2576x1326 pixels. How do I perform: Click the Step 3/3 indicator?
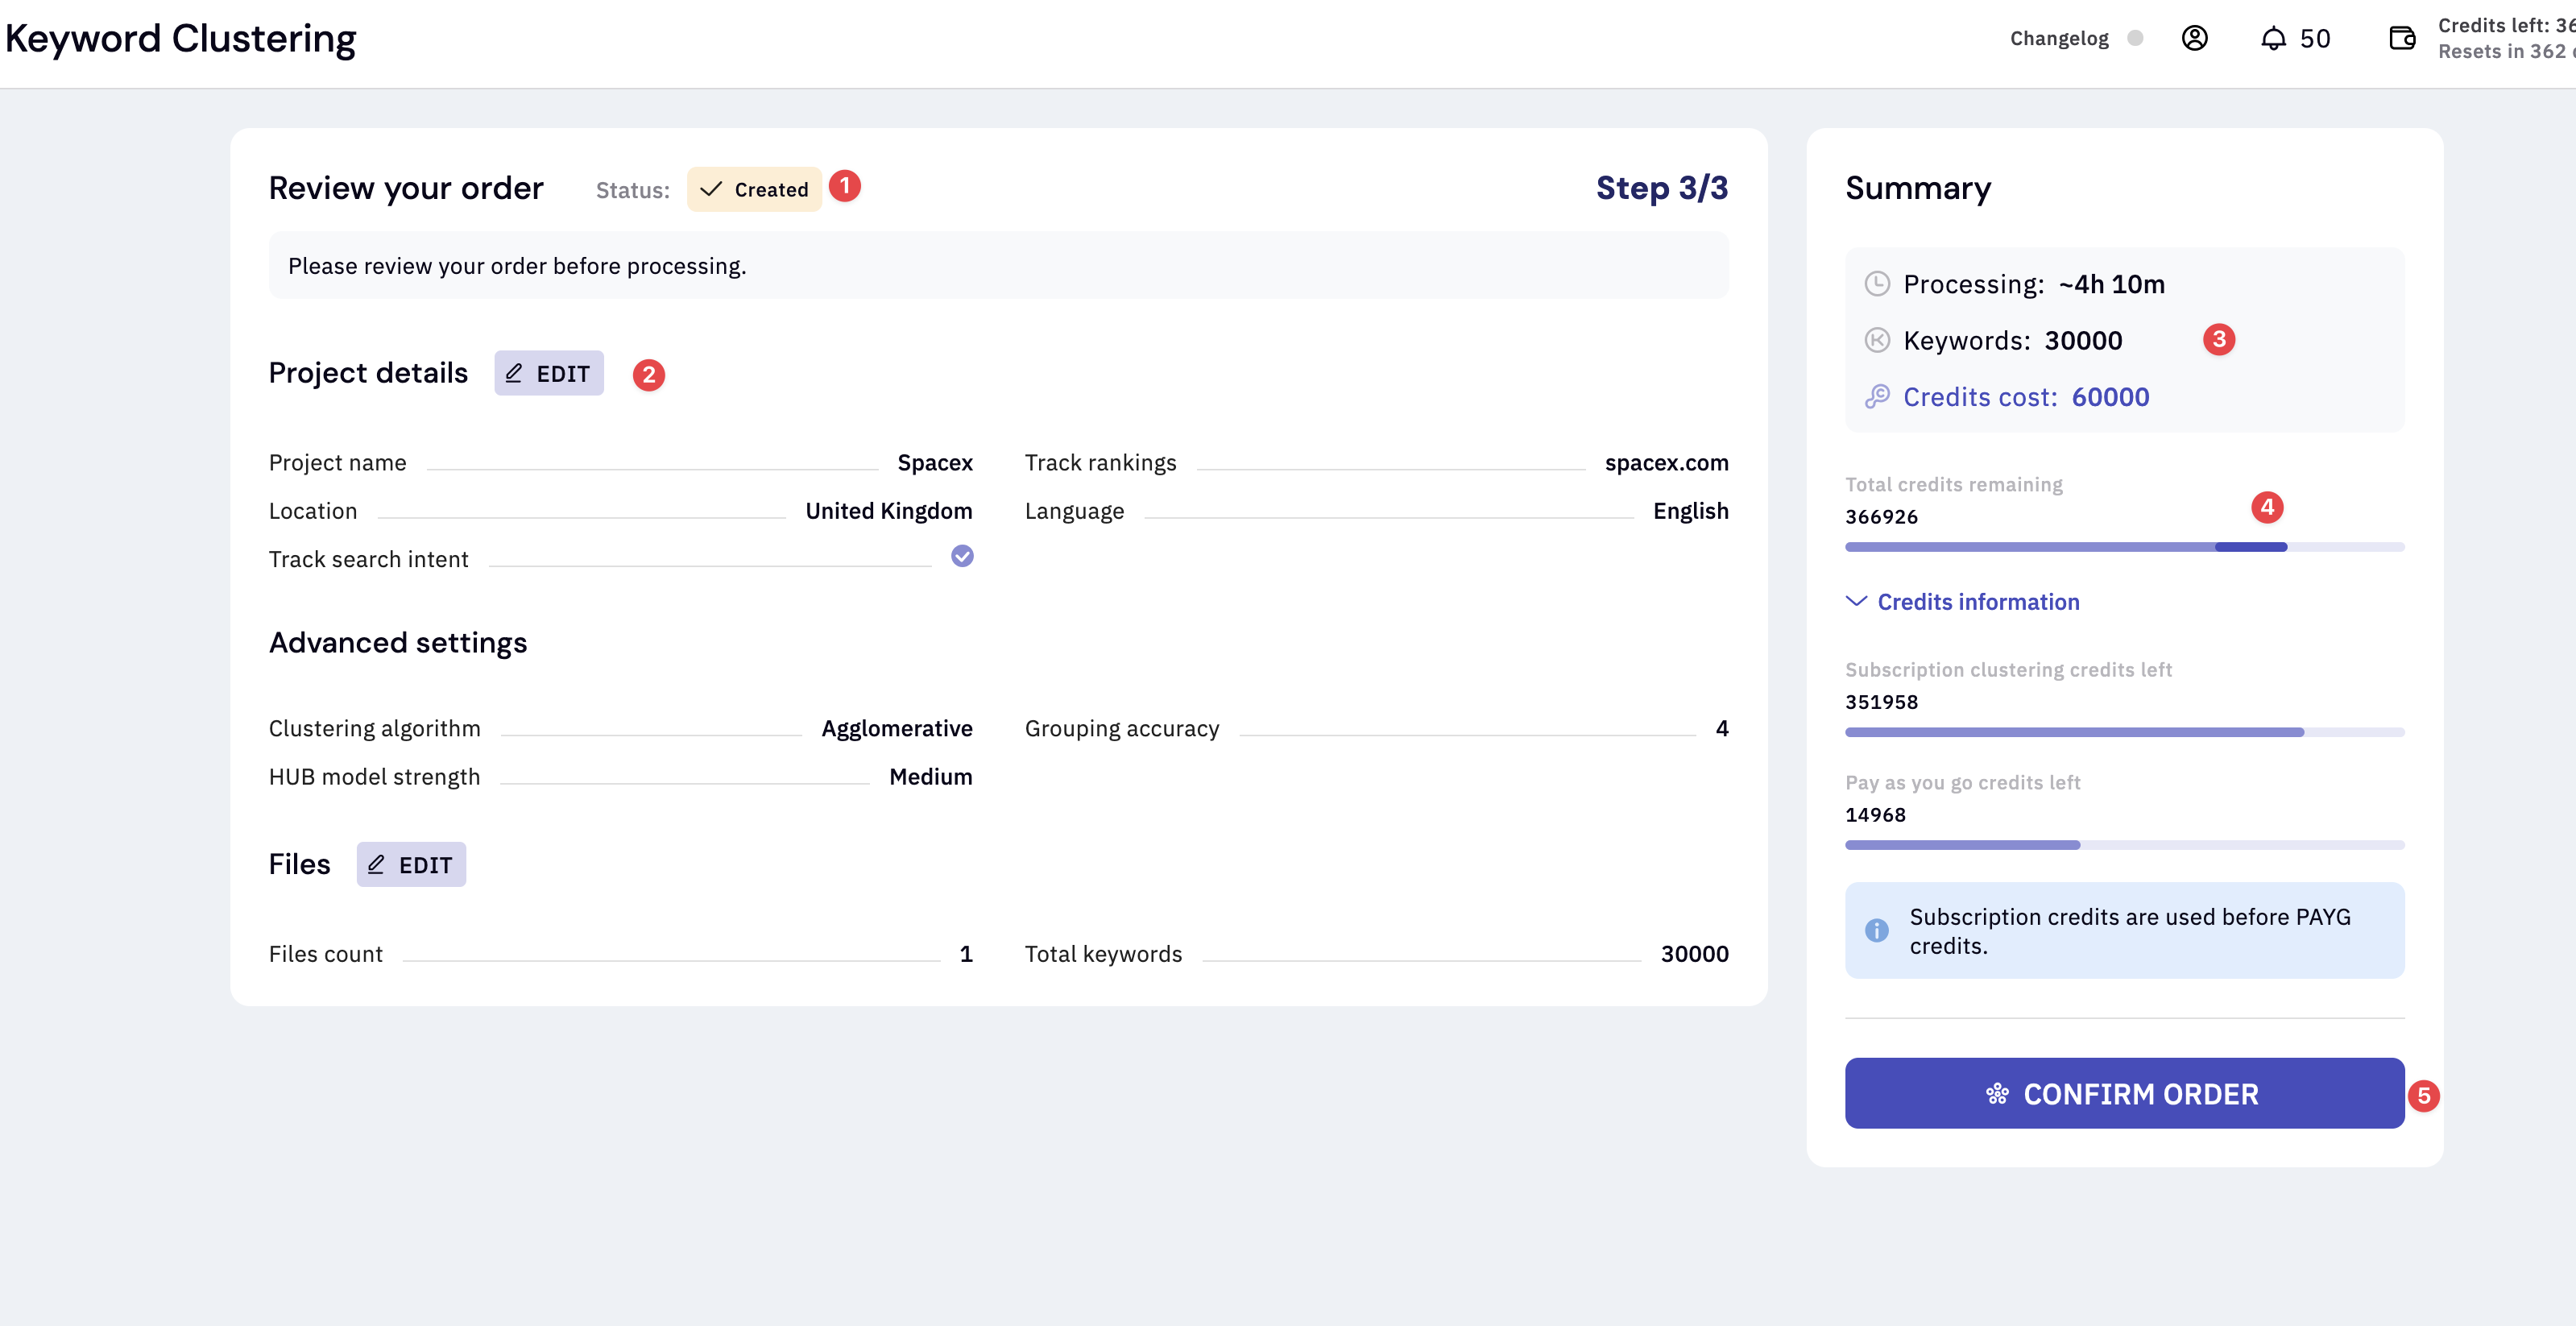point(1661,188)
